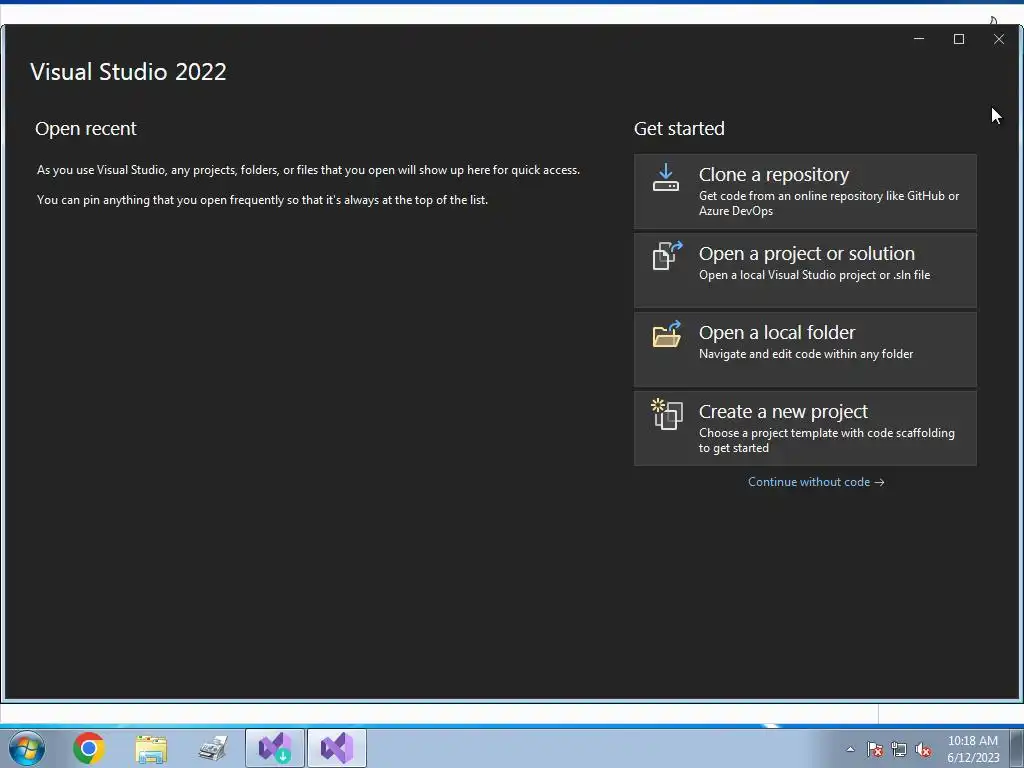Maximize the Visual Studio 2022 window

click(959, 39)
